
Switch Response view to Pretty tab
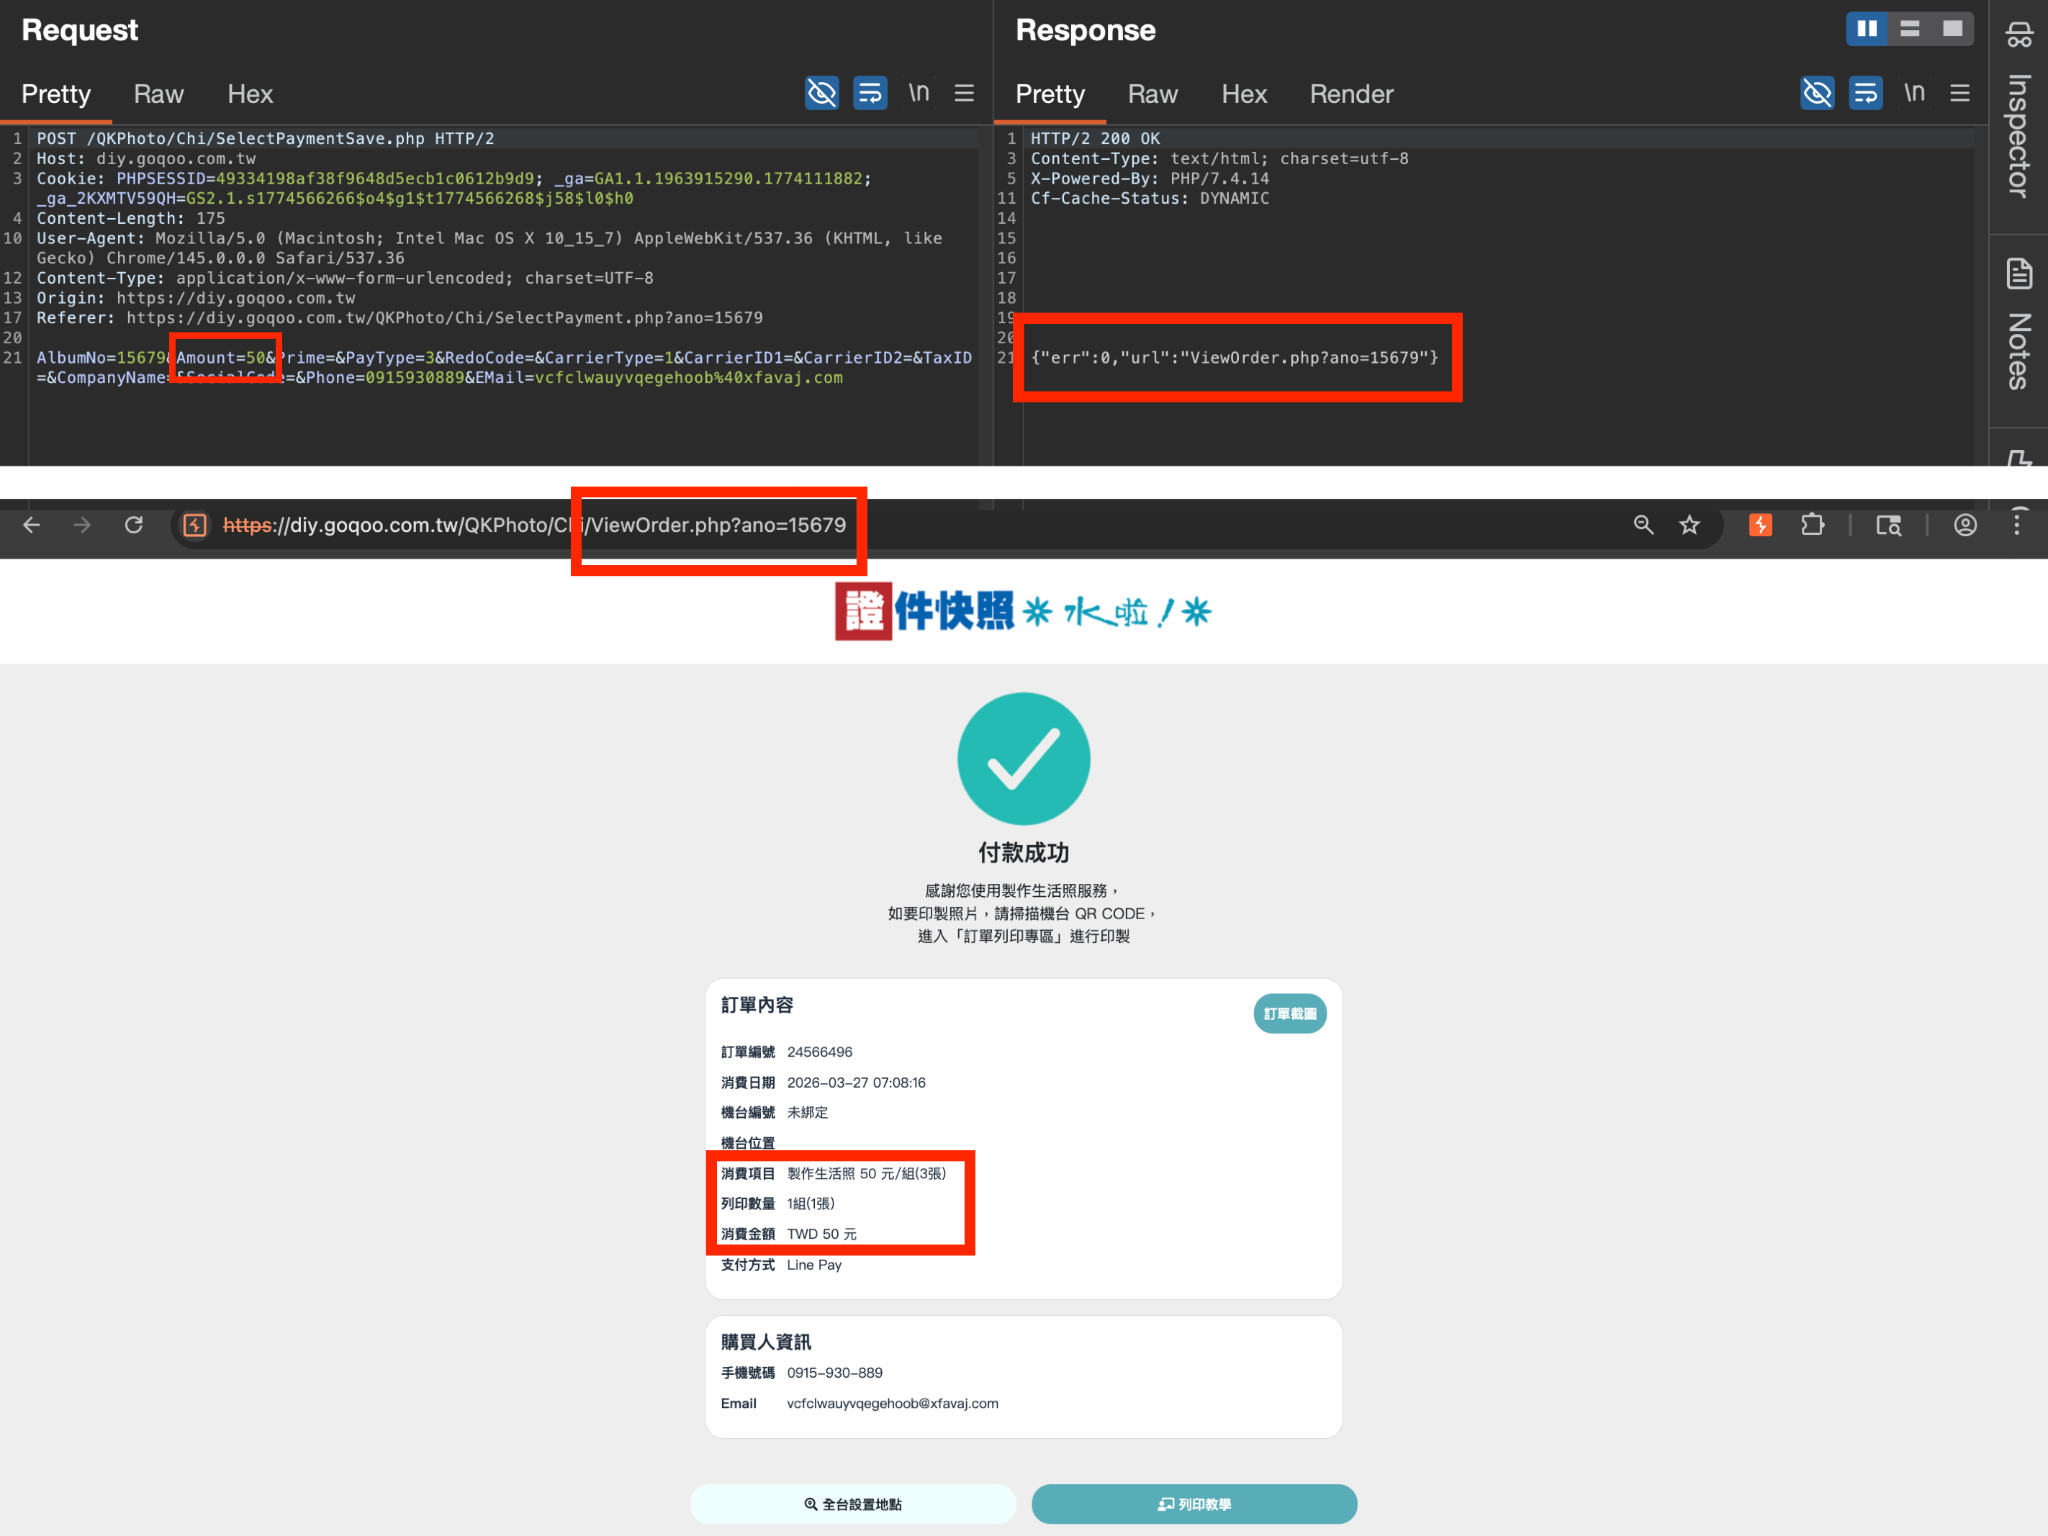(1050, 94)
